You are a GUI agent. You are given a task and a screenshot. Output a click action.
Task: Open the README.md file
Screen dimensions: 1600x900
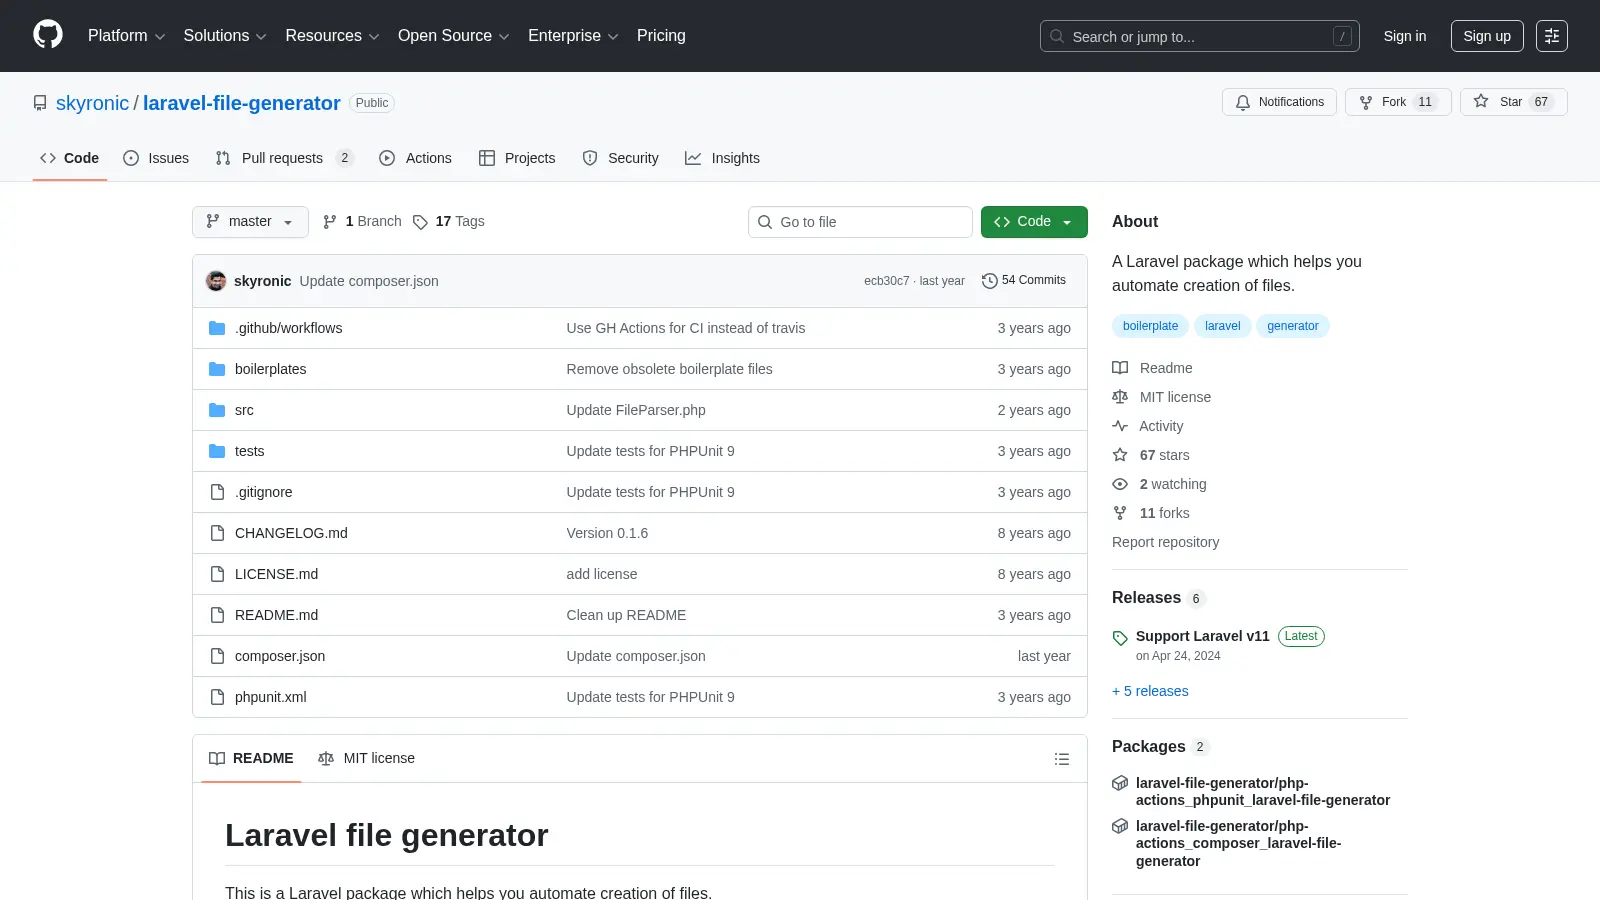[x=276, y=615]
